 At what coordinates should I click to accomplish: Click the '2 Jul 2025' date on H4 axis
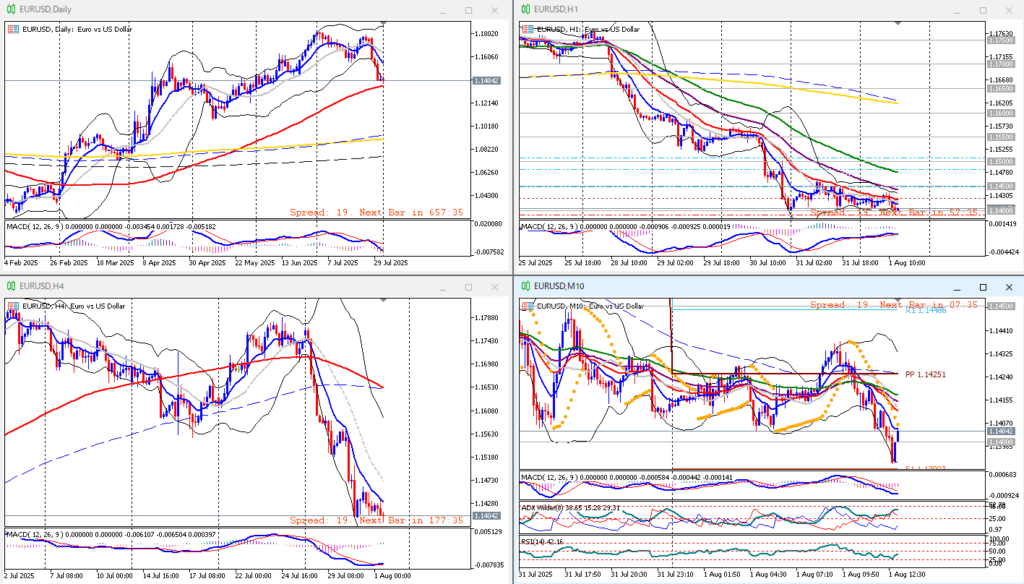[x=21, y=576]
